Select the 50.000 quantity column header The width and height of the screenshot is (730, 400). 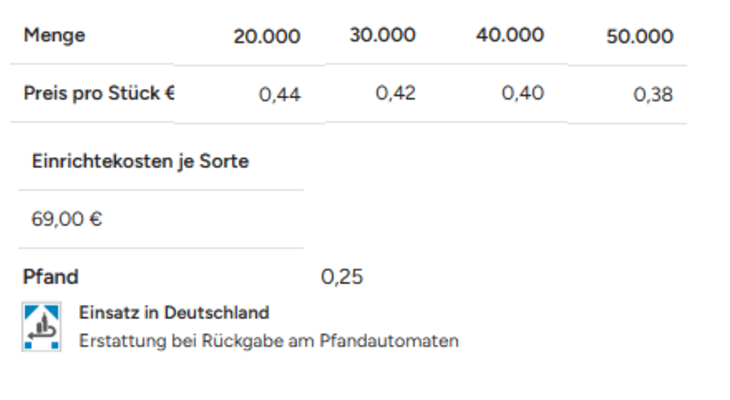[640, 36]
